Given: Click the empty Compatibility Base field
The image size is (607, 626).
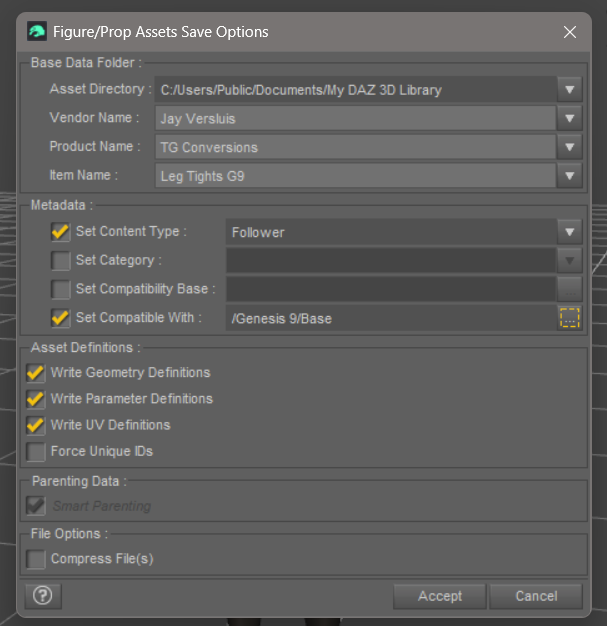Looking at the screenshot, I should click(x=391, y=289).
